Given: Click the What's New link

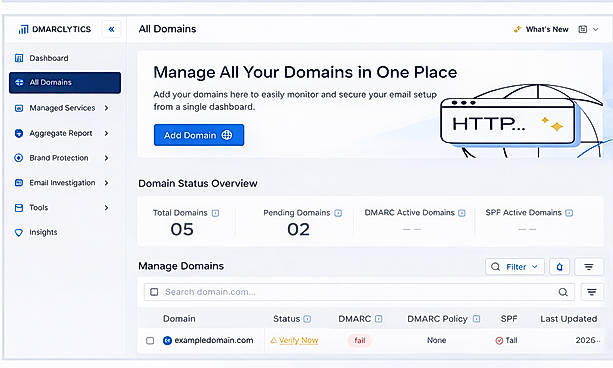Looking at the screenshot, I should tap(547, 29).
